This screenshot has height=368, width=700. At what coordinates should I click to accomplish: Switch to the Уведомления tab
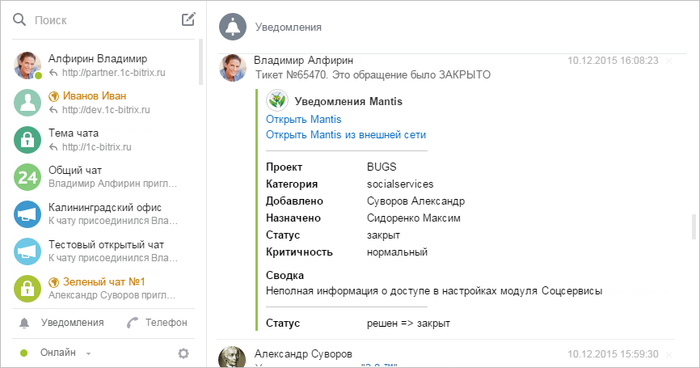tap(62, 322)
